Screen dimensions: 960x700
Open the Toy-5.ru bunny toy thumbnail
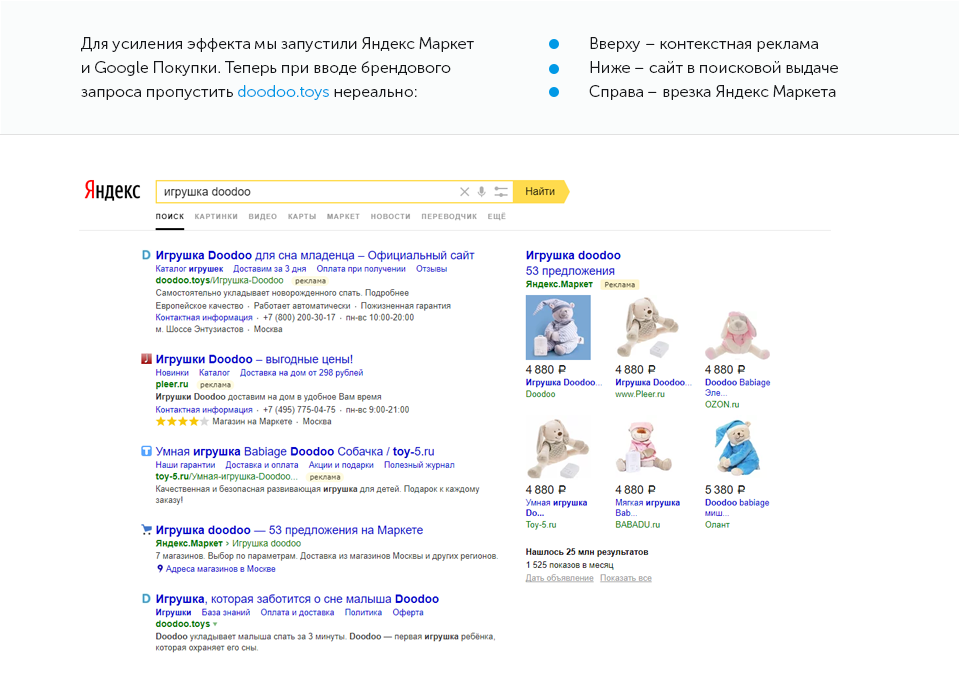[558, 448]
